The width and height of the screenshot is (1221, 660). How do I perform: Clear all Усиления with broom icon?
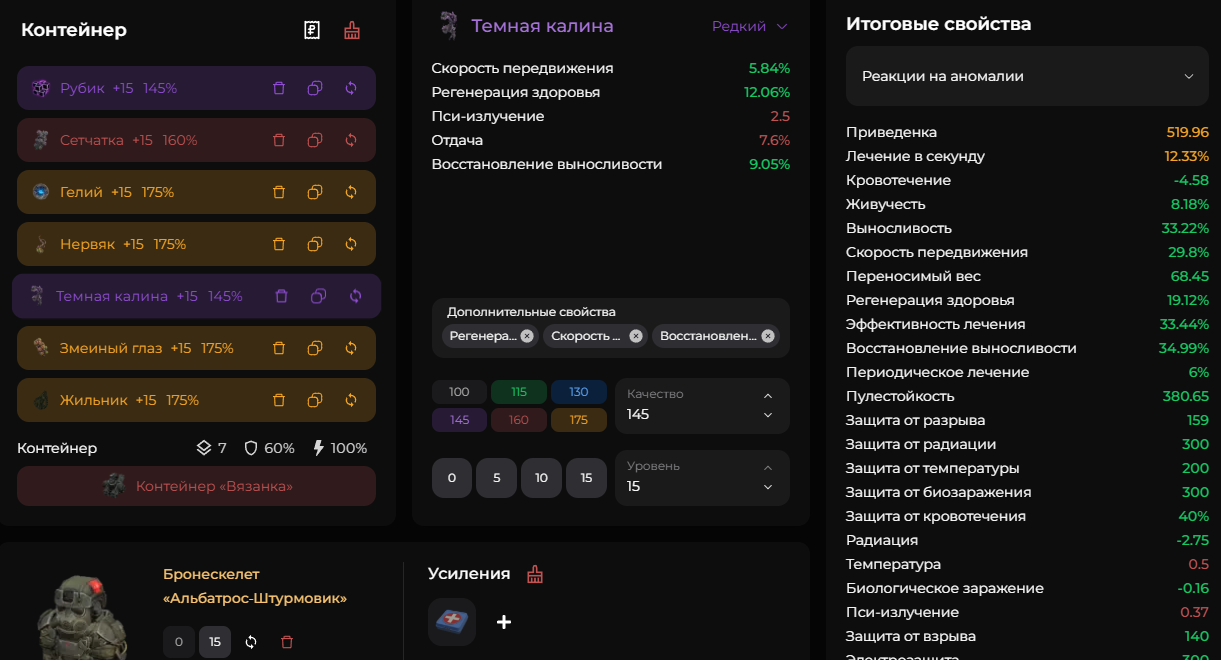coord(535,574)
